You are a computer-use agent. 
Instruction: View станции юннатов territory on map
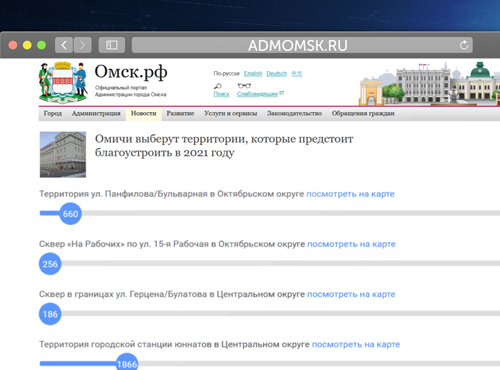coord(356,344)
